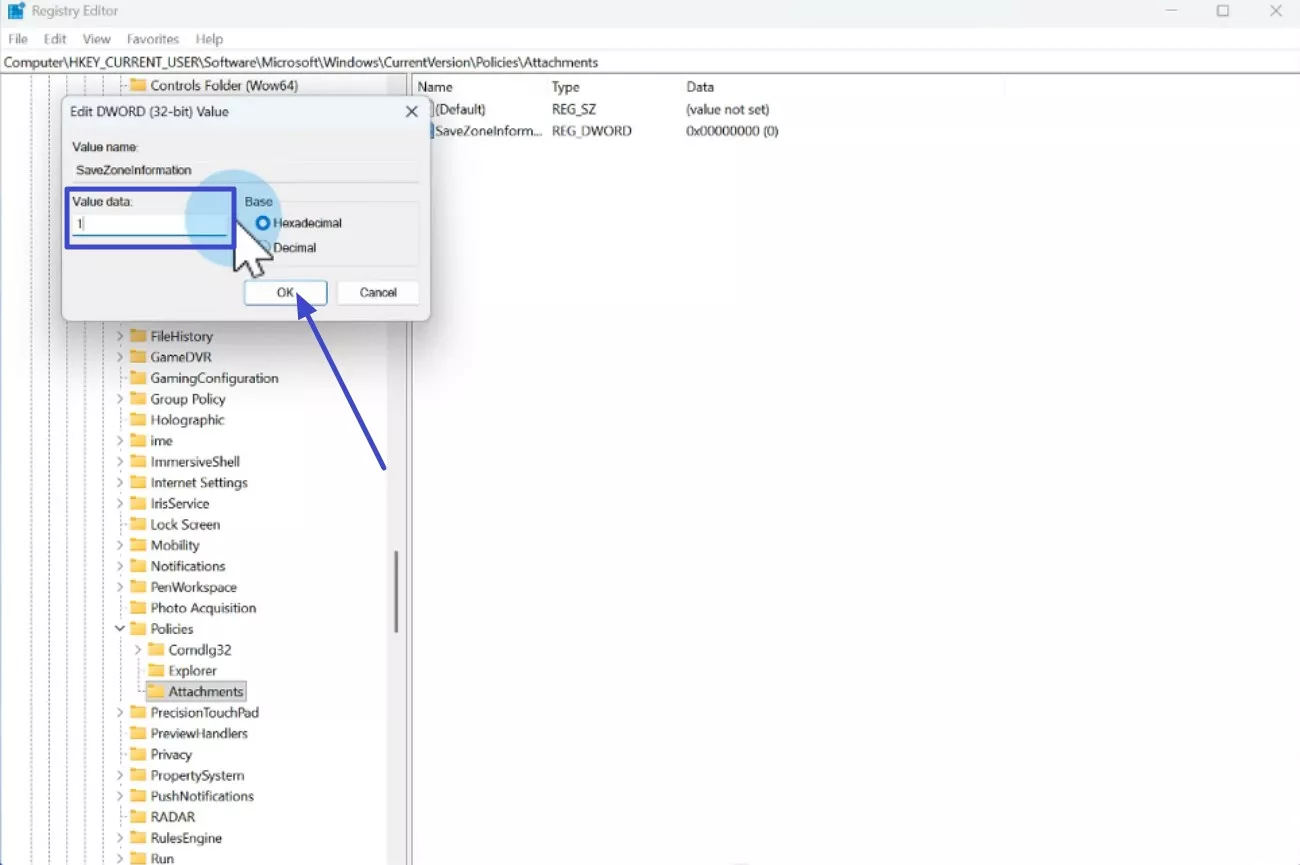This screenshot has height=865, width=1300.
Task: Expand the Internet Settings key
Action: (x=120, y=482)
